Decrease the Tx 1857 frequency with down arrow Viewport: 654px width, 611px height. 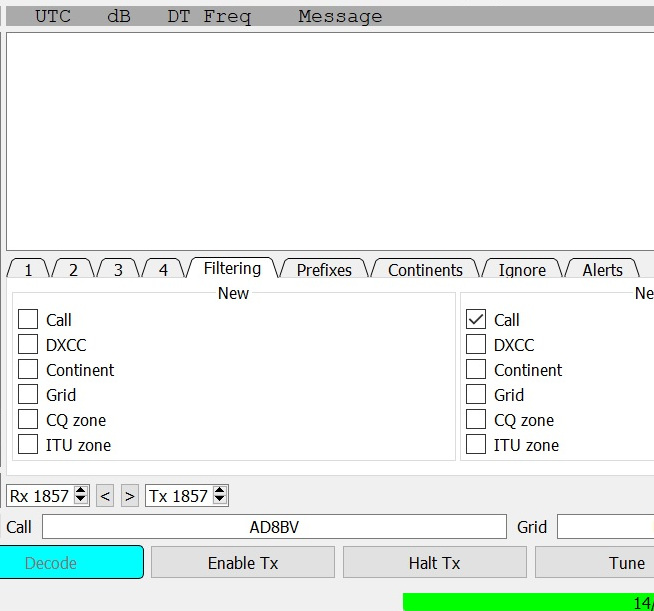[219, 500]
